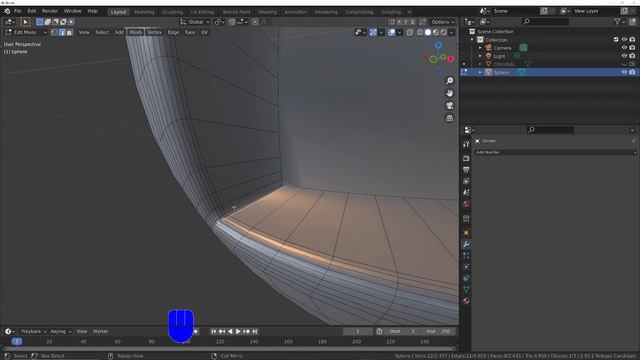The width and height of the screenshot is (640, 360).
Task: Open the Keying dropdown in timeline
Action: tap(61, 331)
